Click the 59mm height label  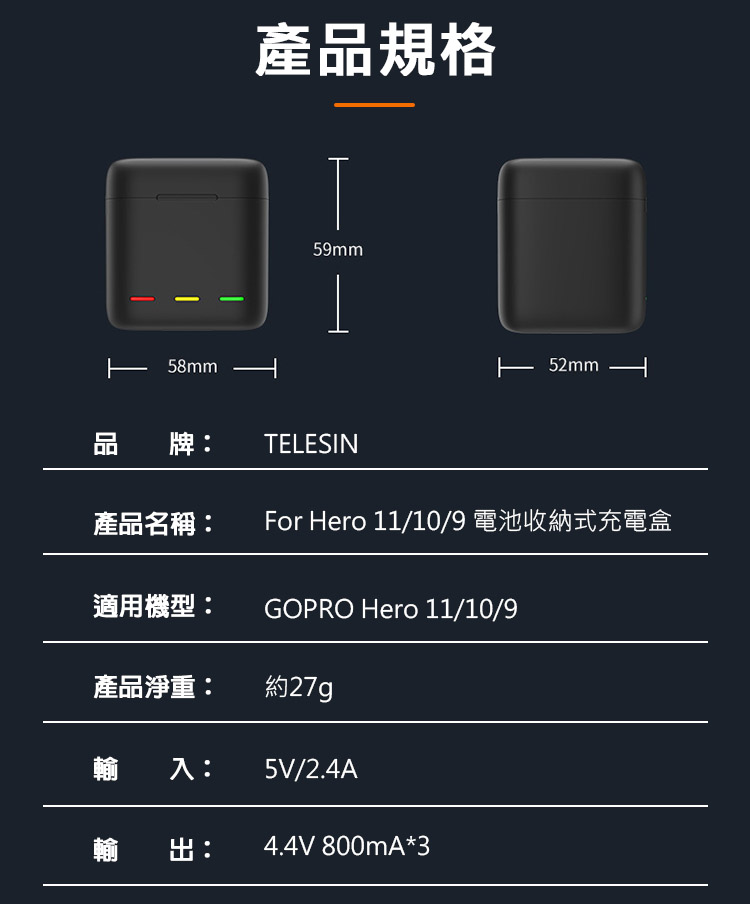coord(338,250)
